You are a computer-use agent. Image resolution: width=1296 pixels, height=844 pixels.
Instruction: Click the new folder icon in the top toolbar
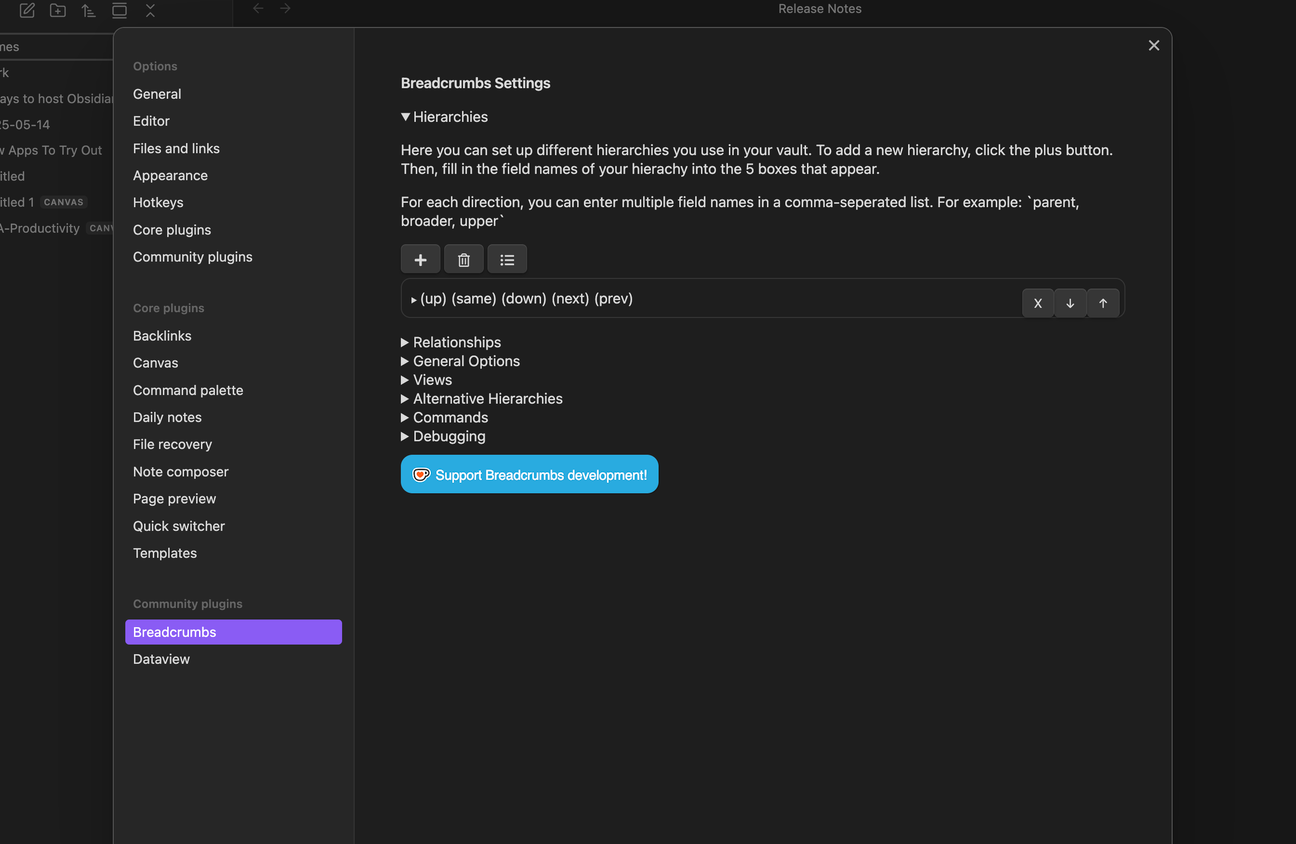[x=58, y=10]
